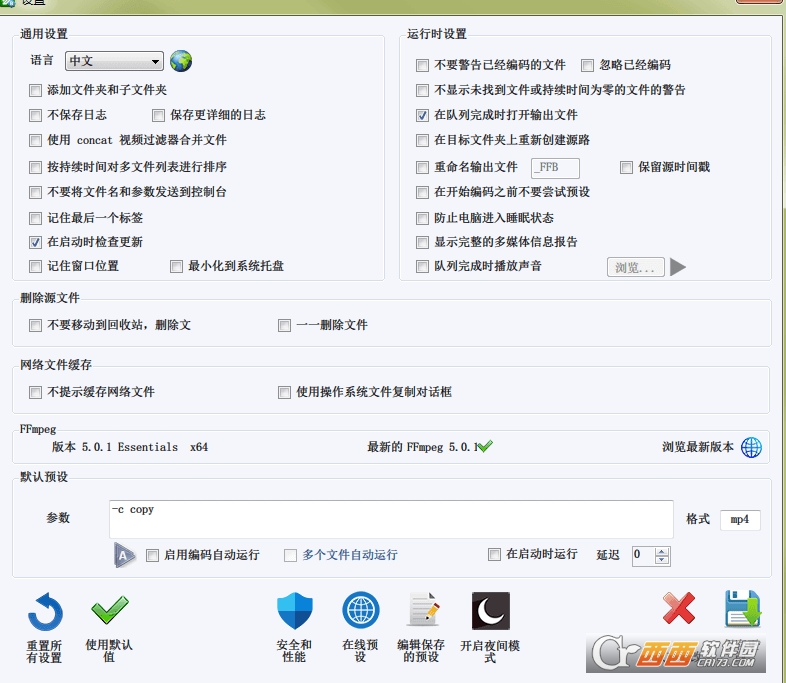Enable 记住窗口位置 checkbox

point(35,267)
